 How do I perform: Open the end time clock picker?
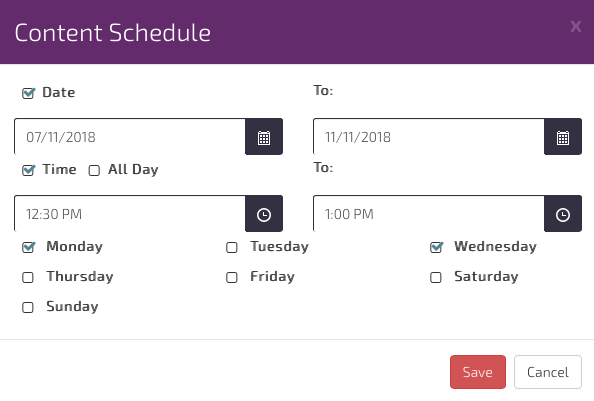(x=563, y=214)
